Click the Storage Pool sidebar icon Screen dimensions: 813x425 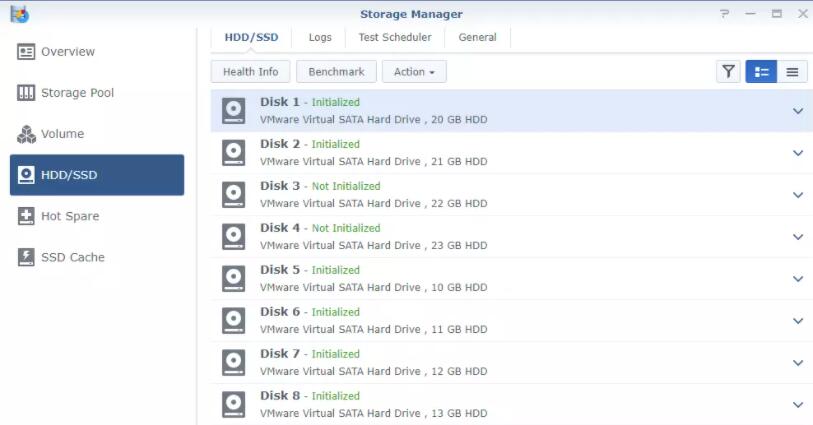[x=26, y=93]
